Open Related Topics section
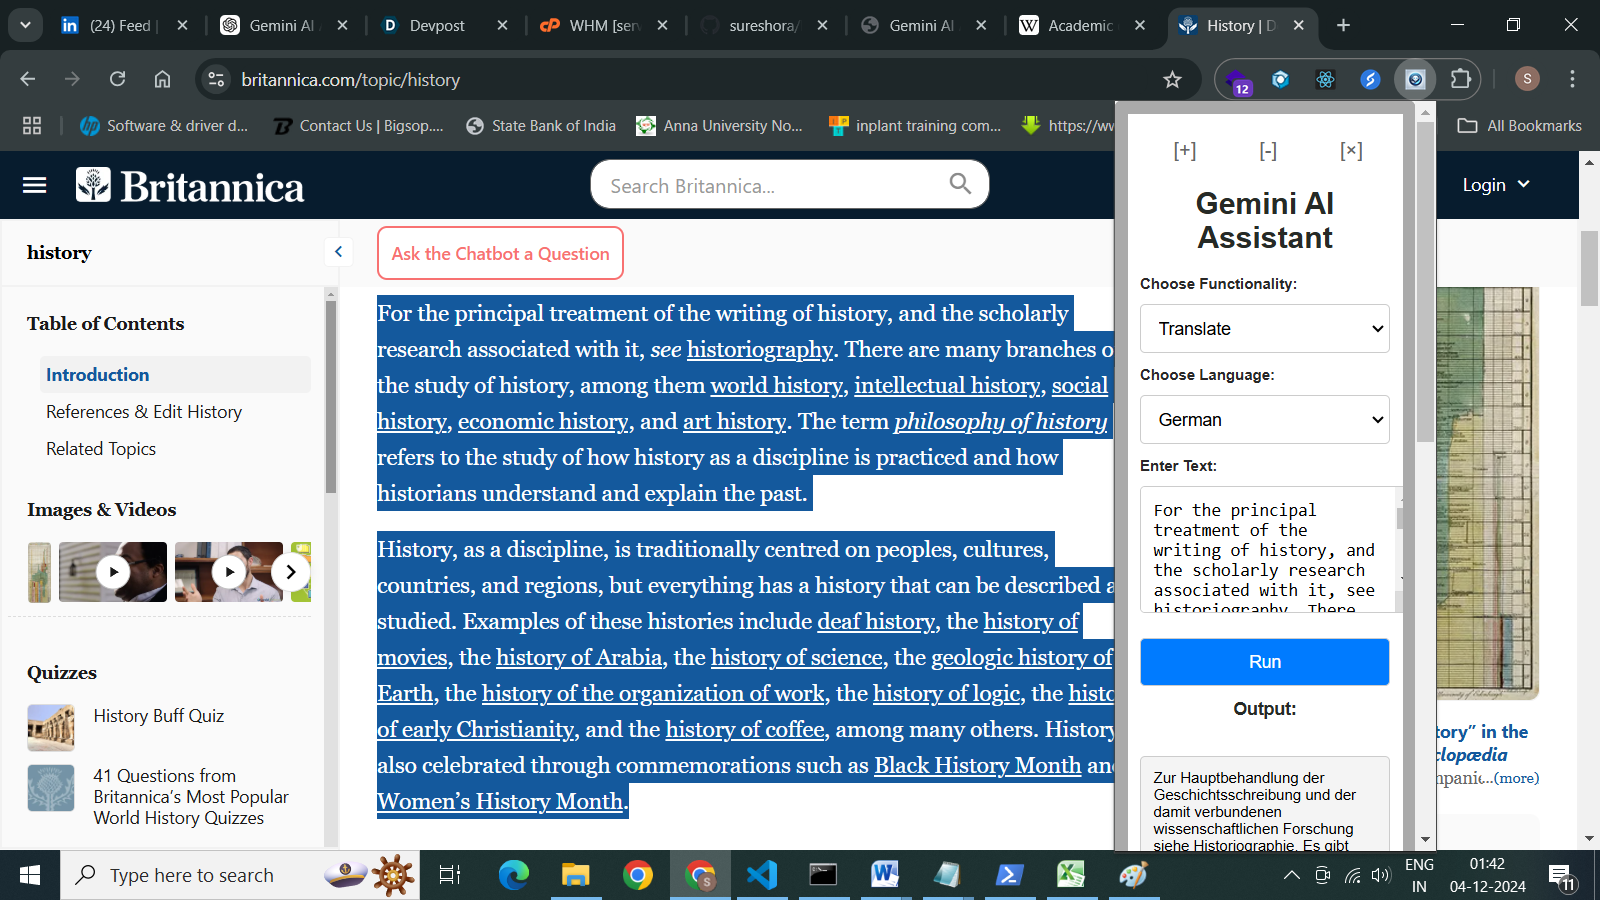Screen dimensions: 1600x900 (101, 448)
